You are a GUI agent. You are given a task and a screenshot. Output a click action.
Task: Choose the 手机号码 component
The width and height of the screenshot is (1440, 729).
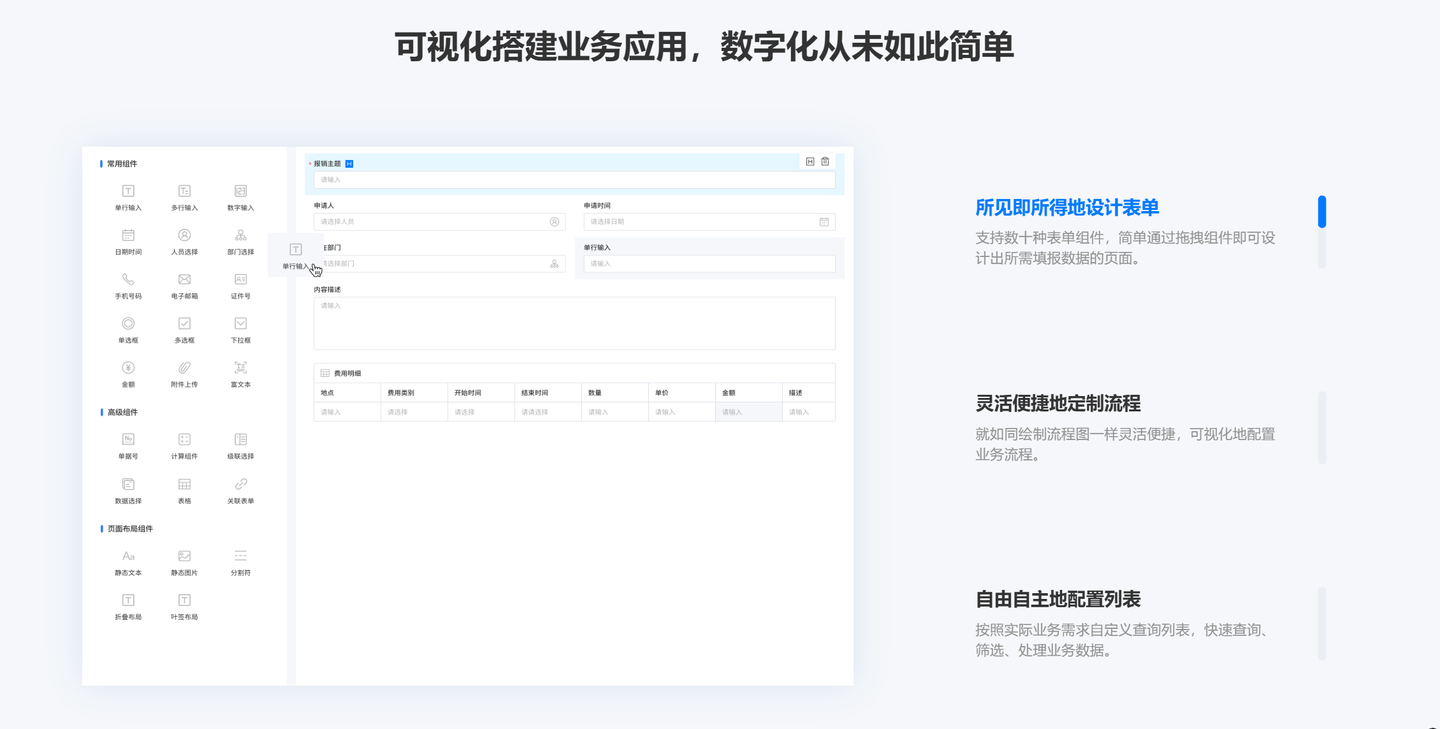(x=128, y=286)
